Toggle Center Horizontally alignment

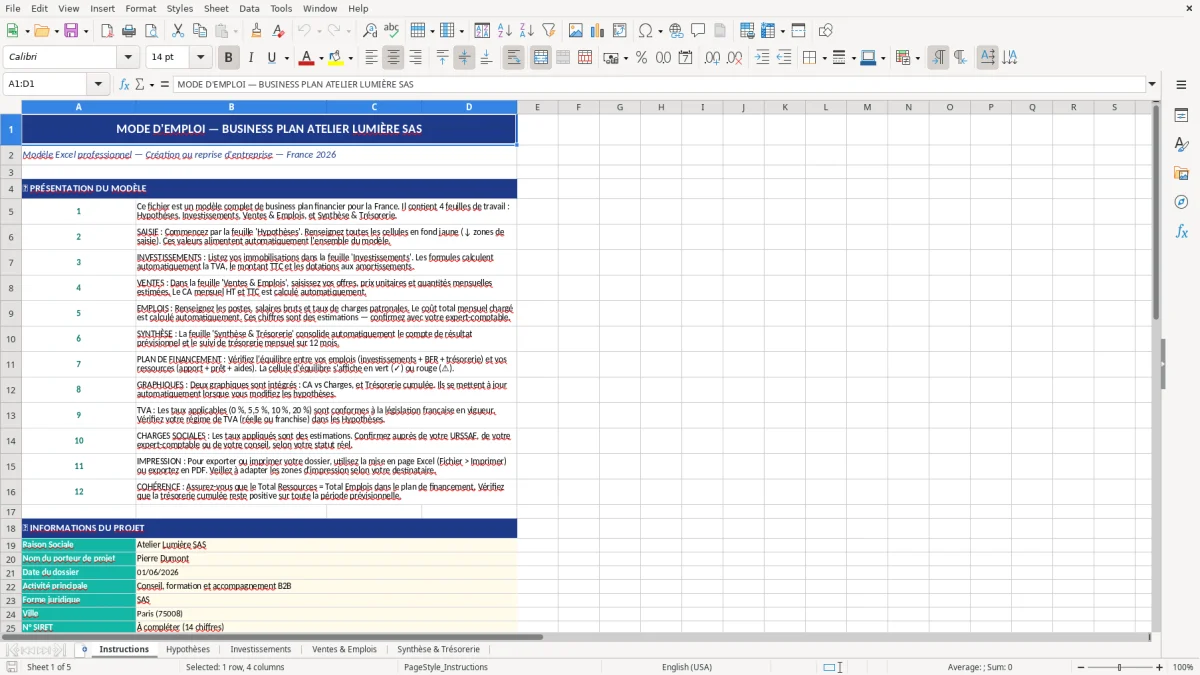click(x=393, y=58)
